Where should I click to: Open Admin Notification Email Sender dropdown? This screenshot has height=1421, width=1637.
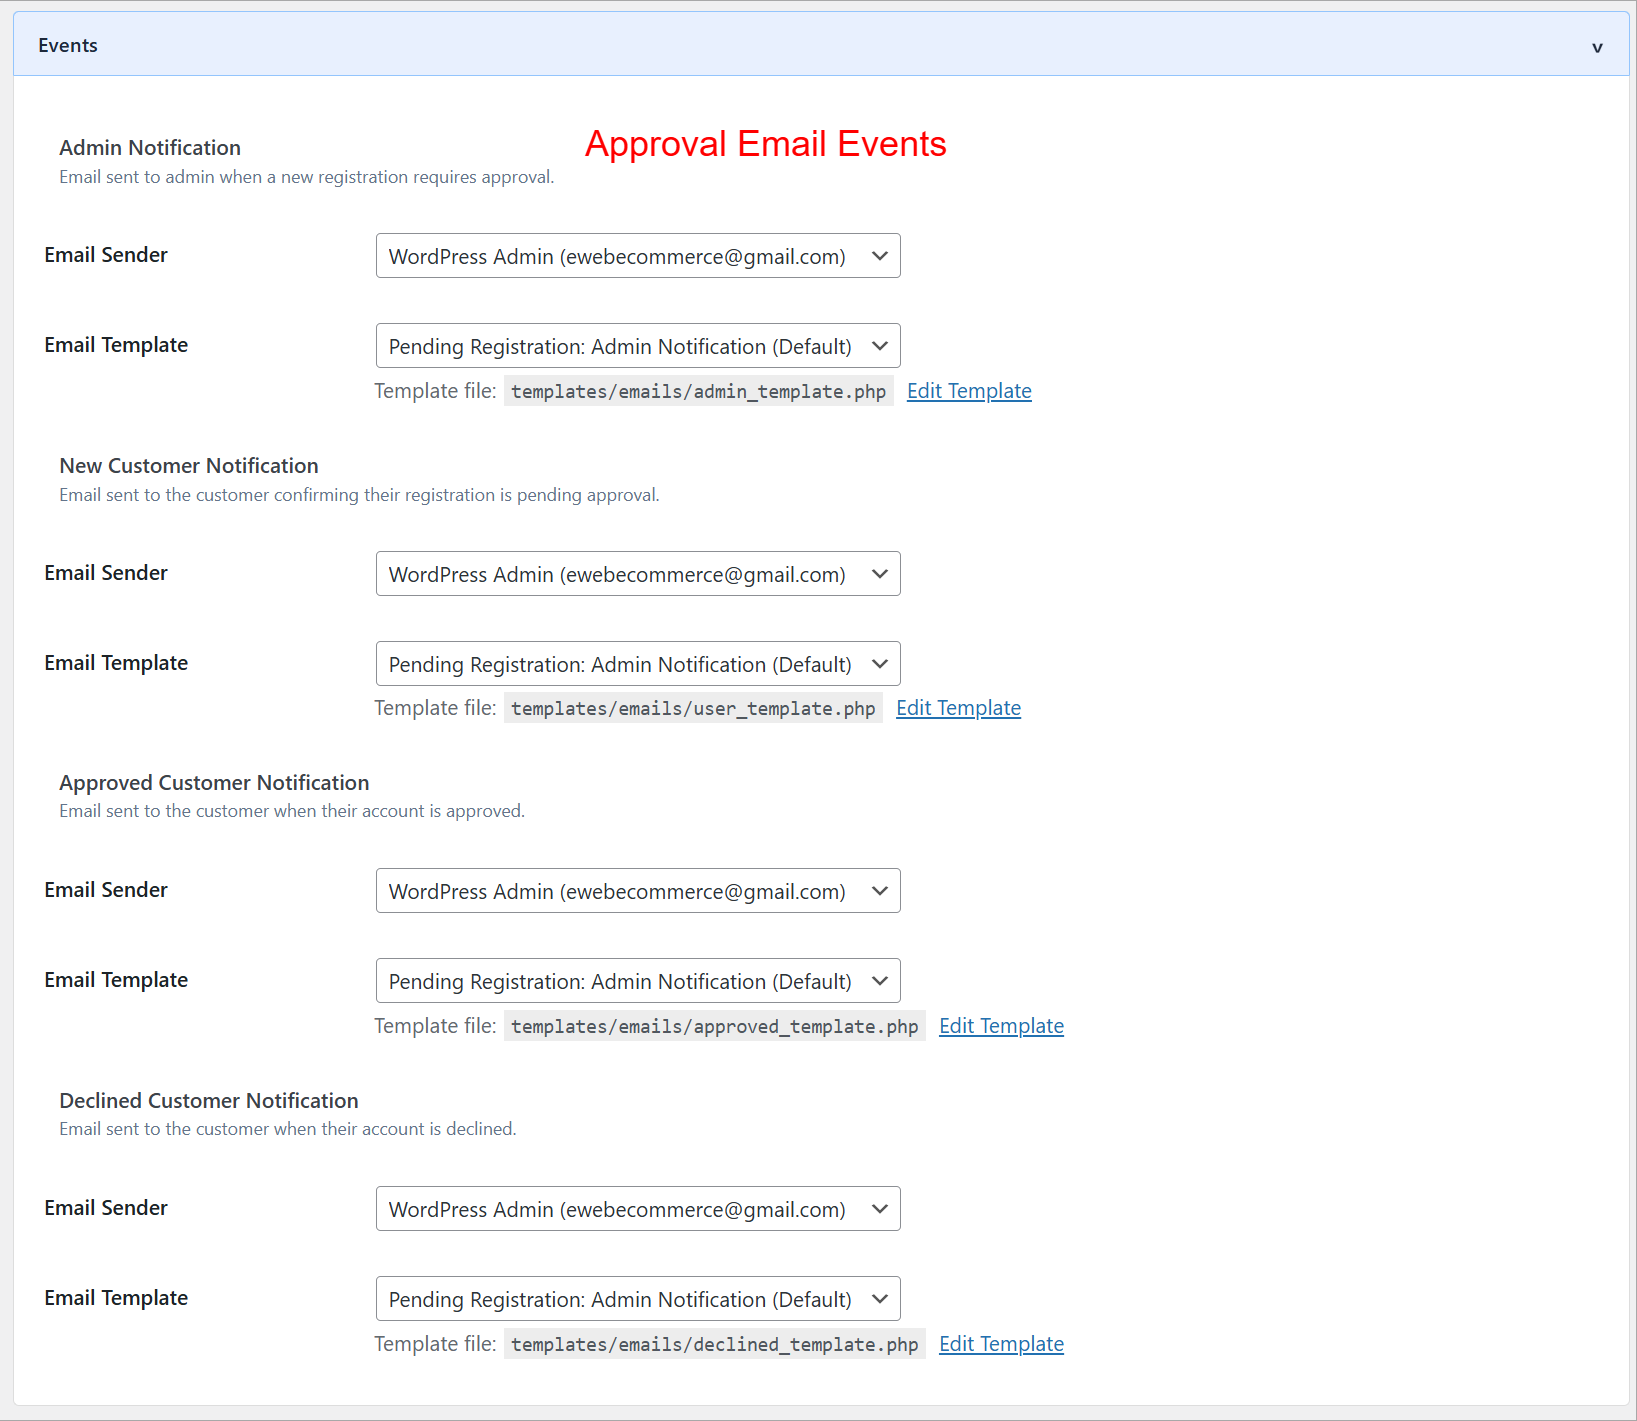click(638, 256)
